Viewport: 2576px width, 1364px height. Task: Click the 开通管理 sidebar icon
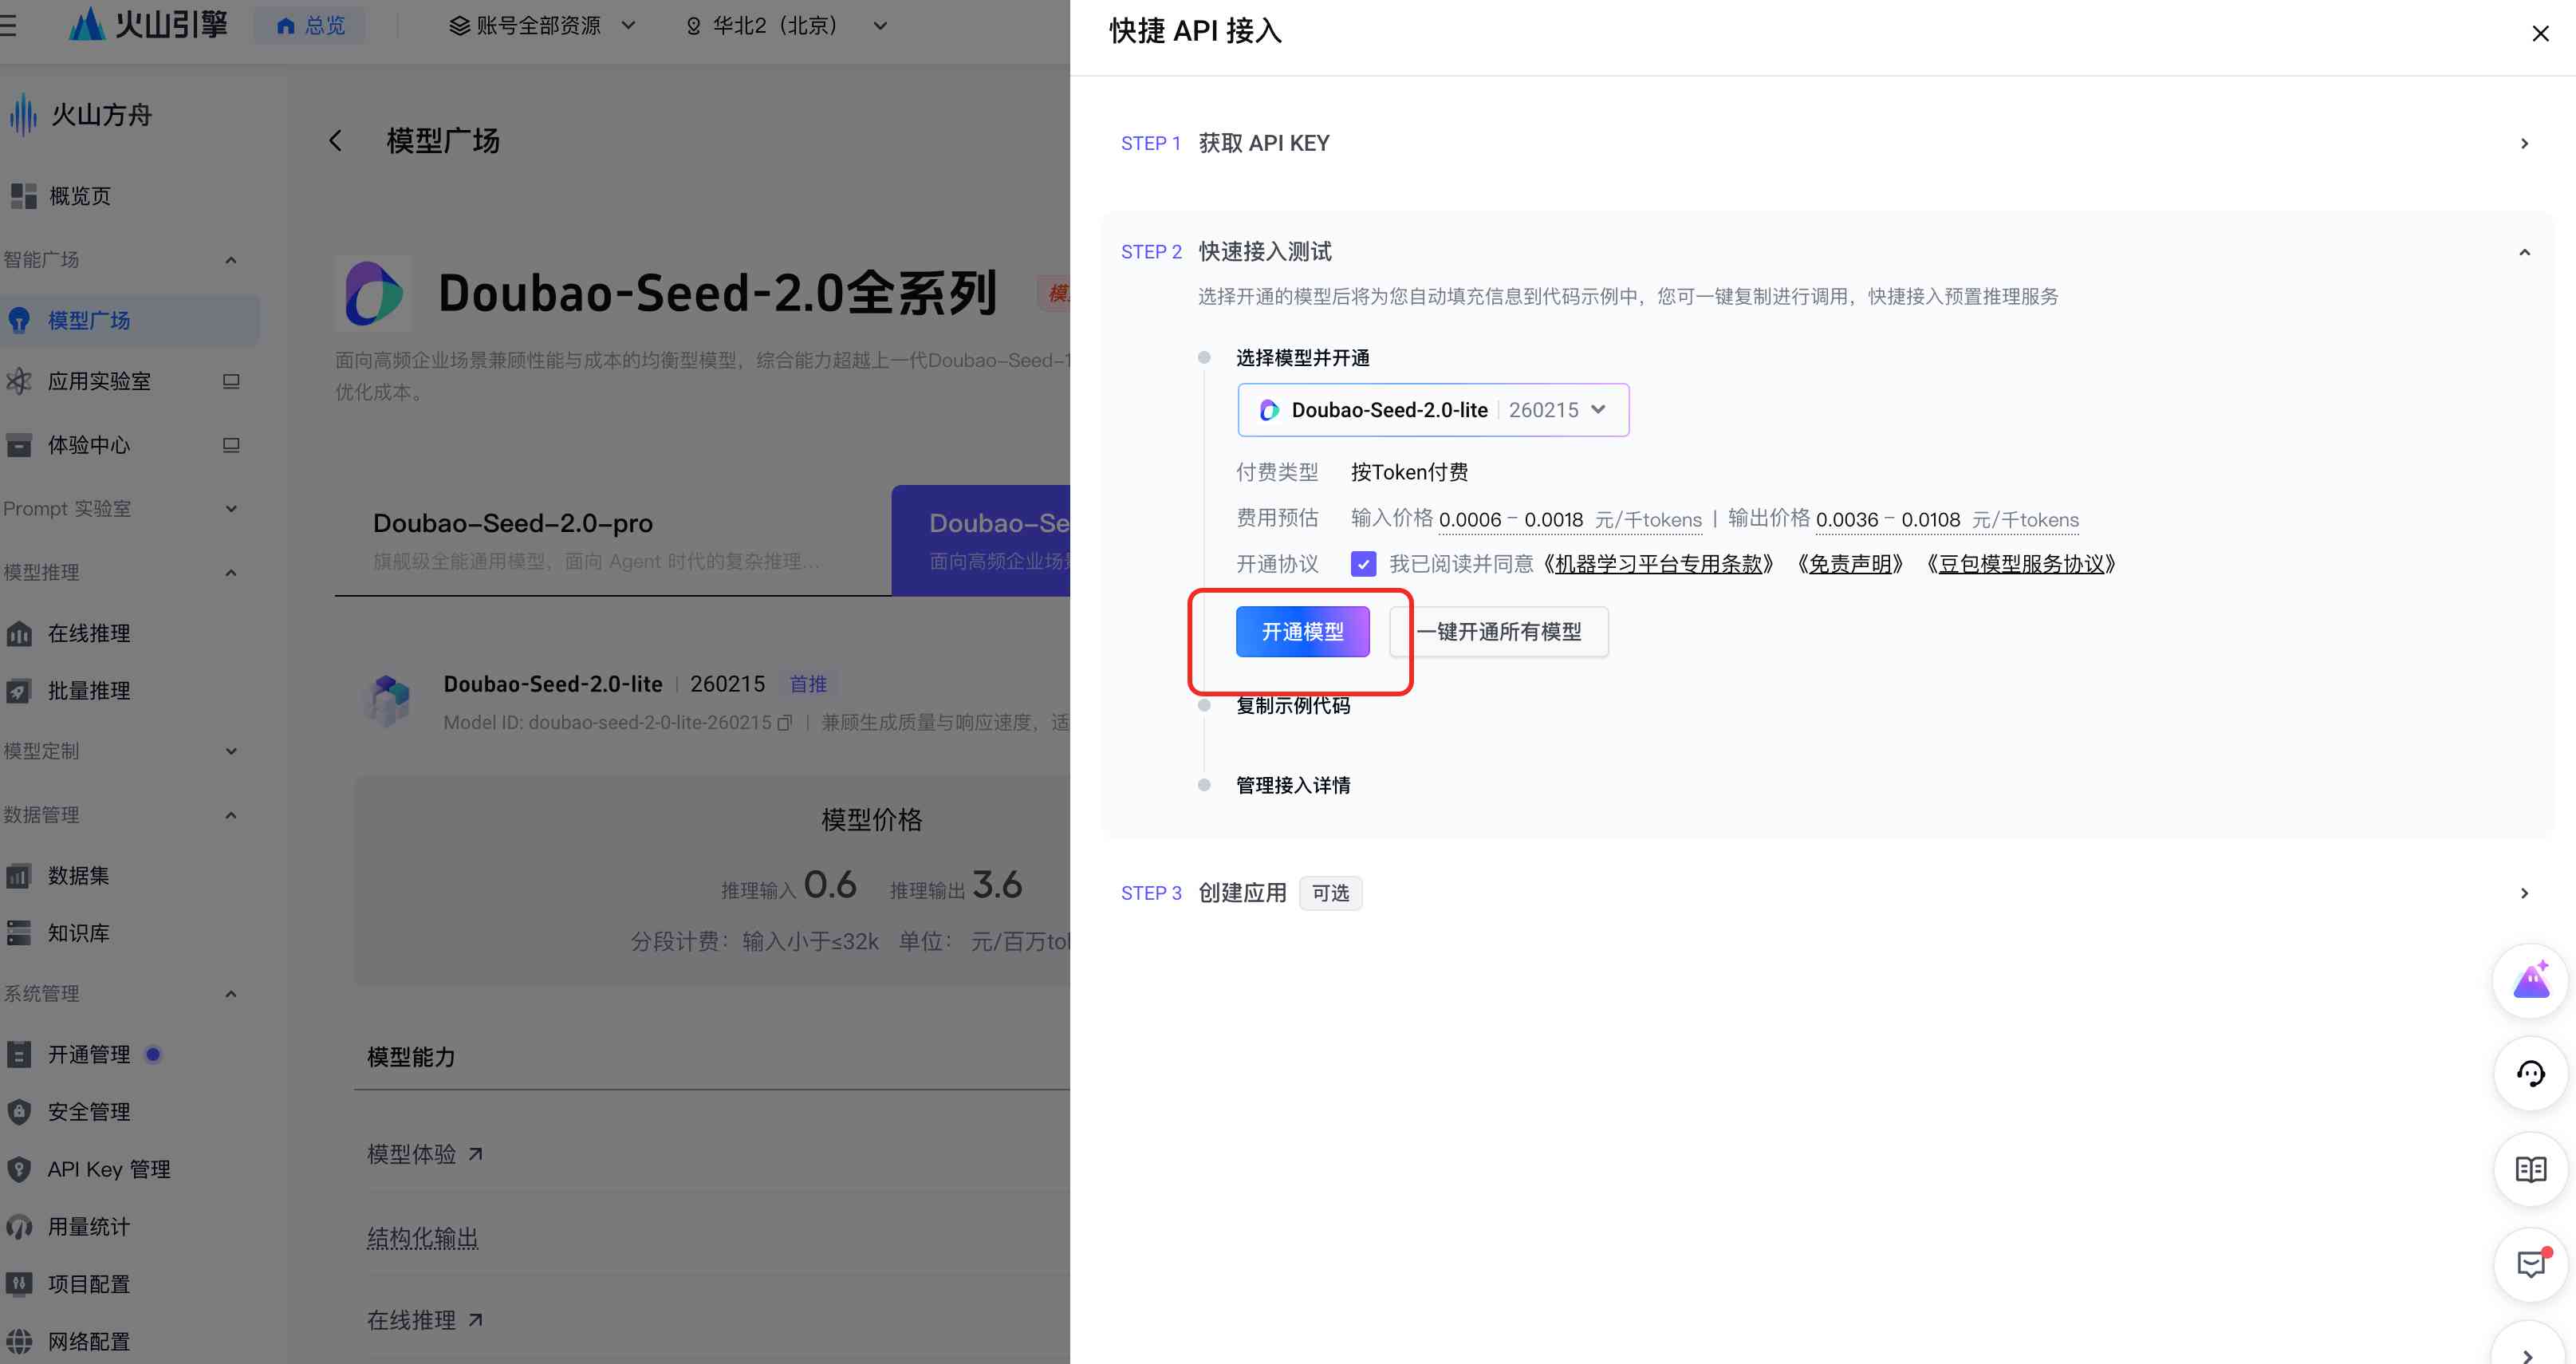[x=19, y=1055]
